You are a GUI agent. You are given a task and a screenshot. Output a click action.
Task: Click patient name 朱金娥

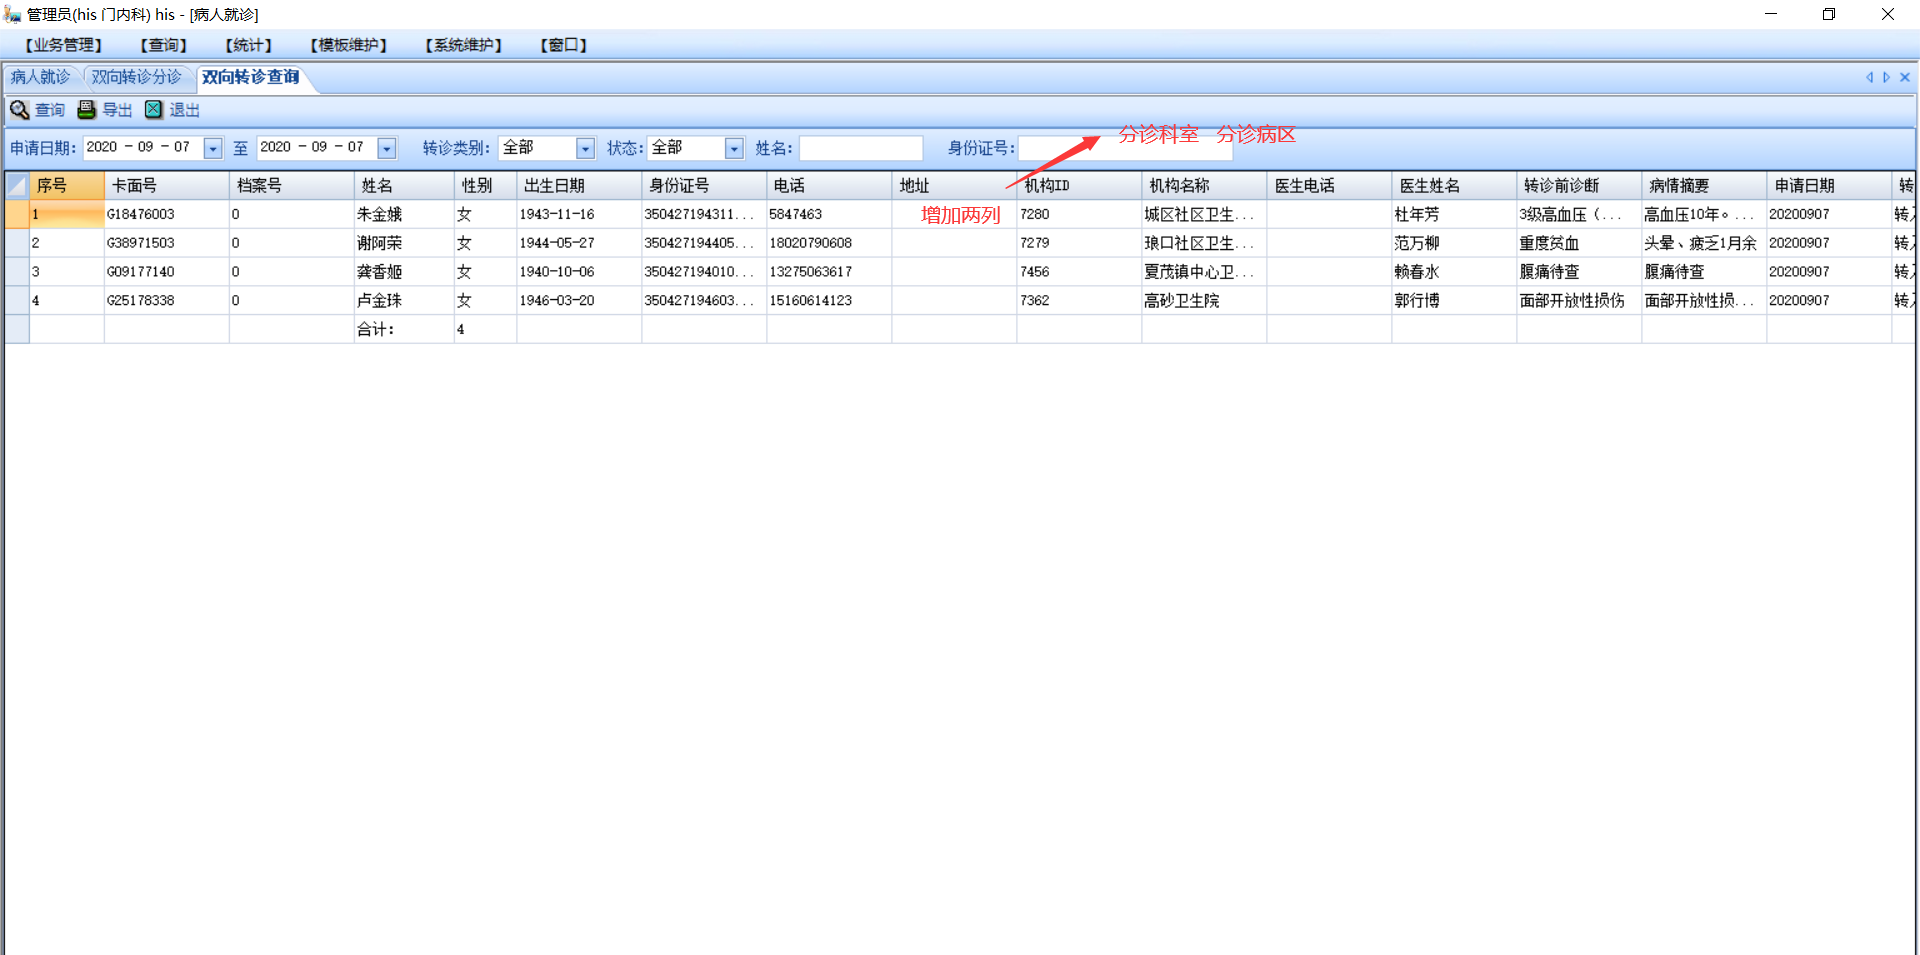click(x=380, y=214)
